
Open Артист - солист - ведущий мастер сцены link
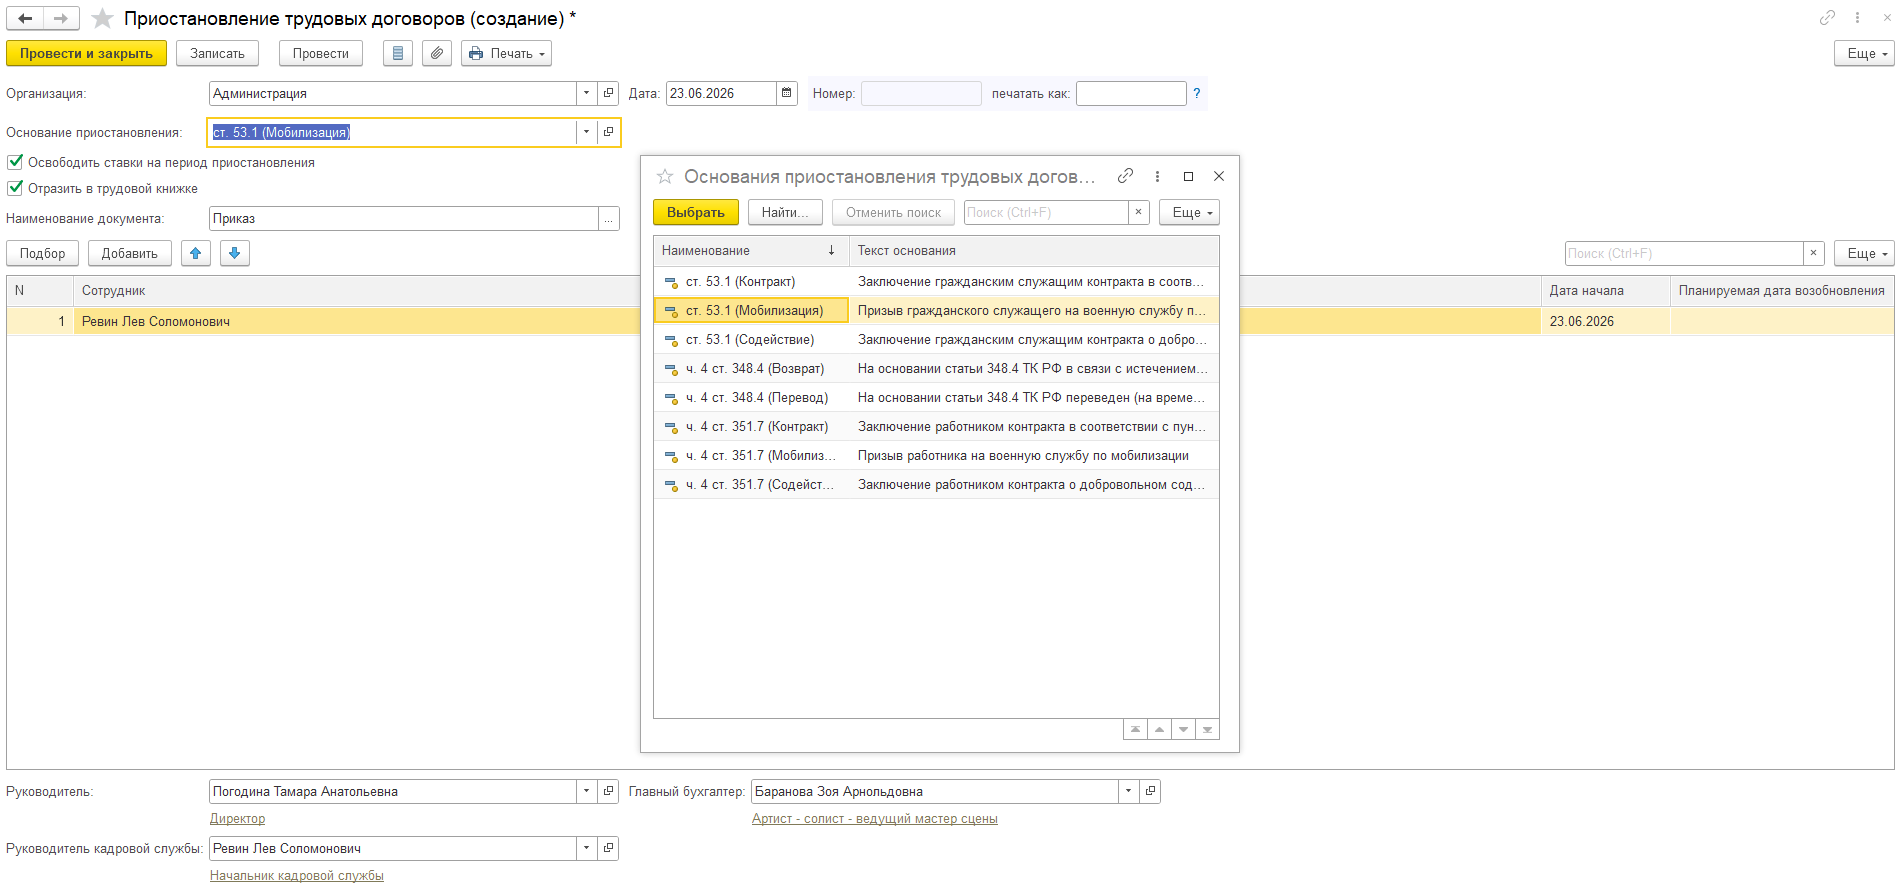pos(875,818)
